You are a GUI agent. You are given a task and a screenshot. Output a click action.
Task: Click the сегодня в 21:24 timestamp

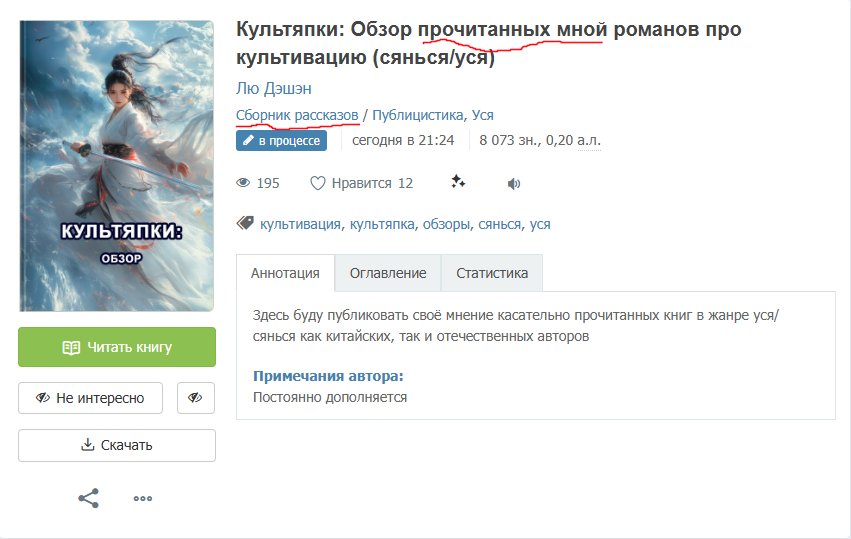click(x=403, y=141)
